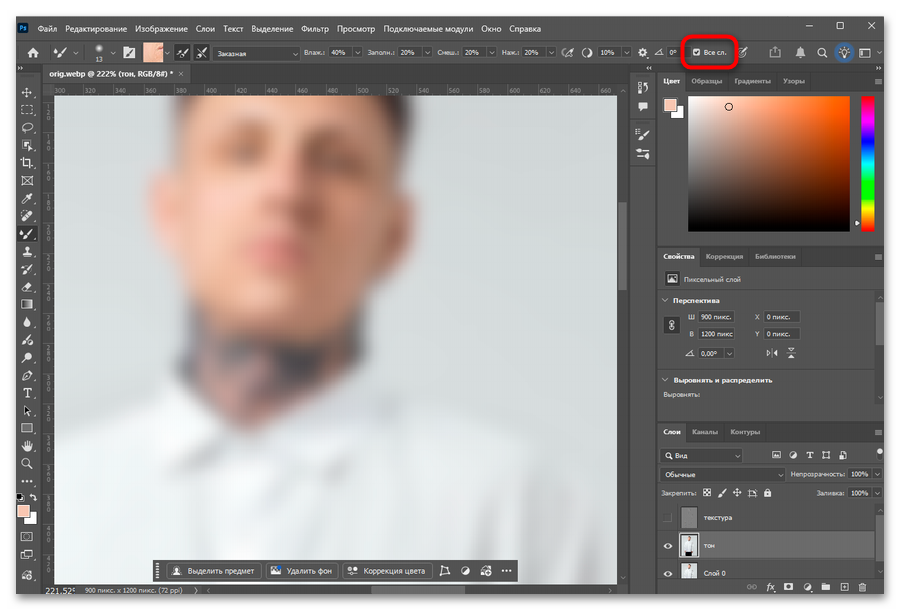Toggle the layer filter switch

[879, 453]
